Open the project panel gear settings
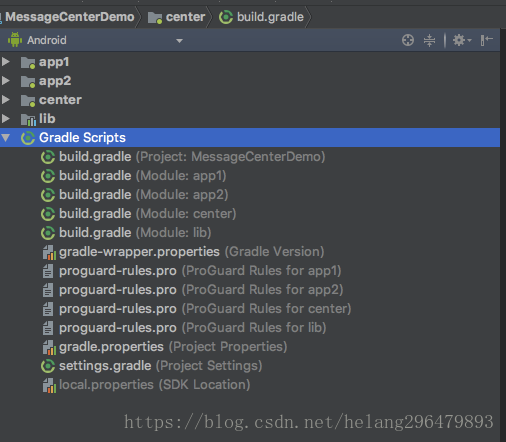Viewport: 506px width, 442px height. (462, 40)
